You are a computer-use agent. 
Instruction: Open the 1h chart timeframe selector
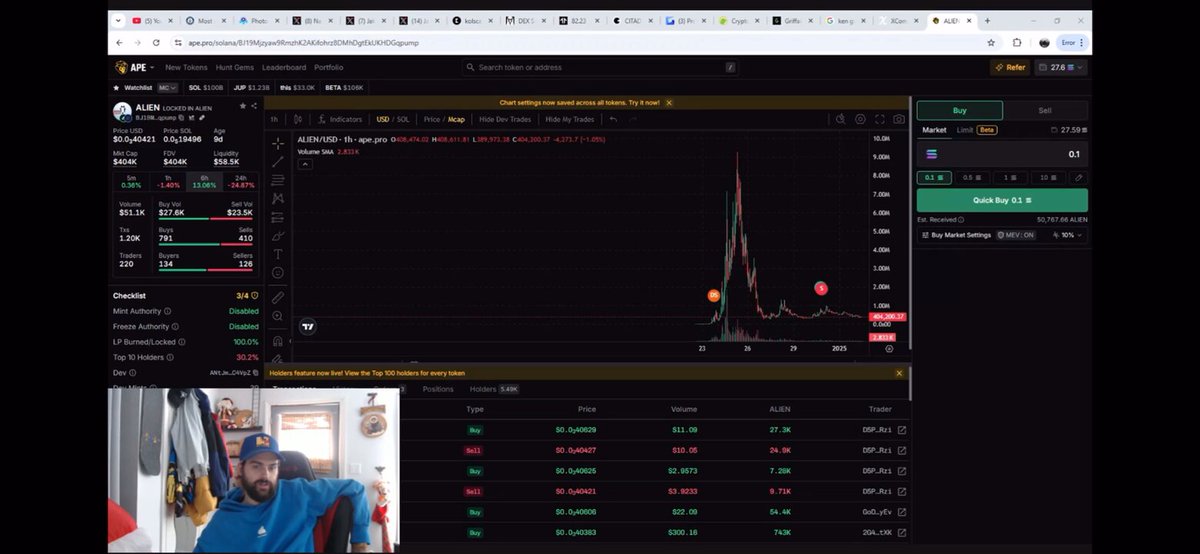[274, 119]
